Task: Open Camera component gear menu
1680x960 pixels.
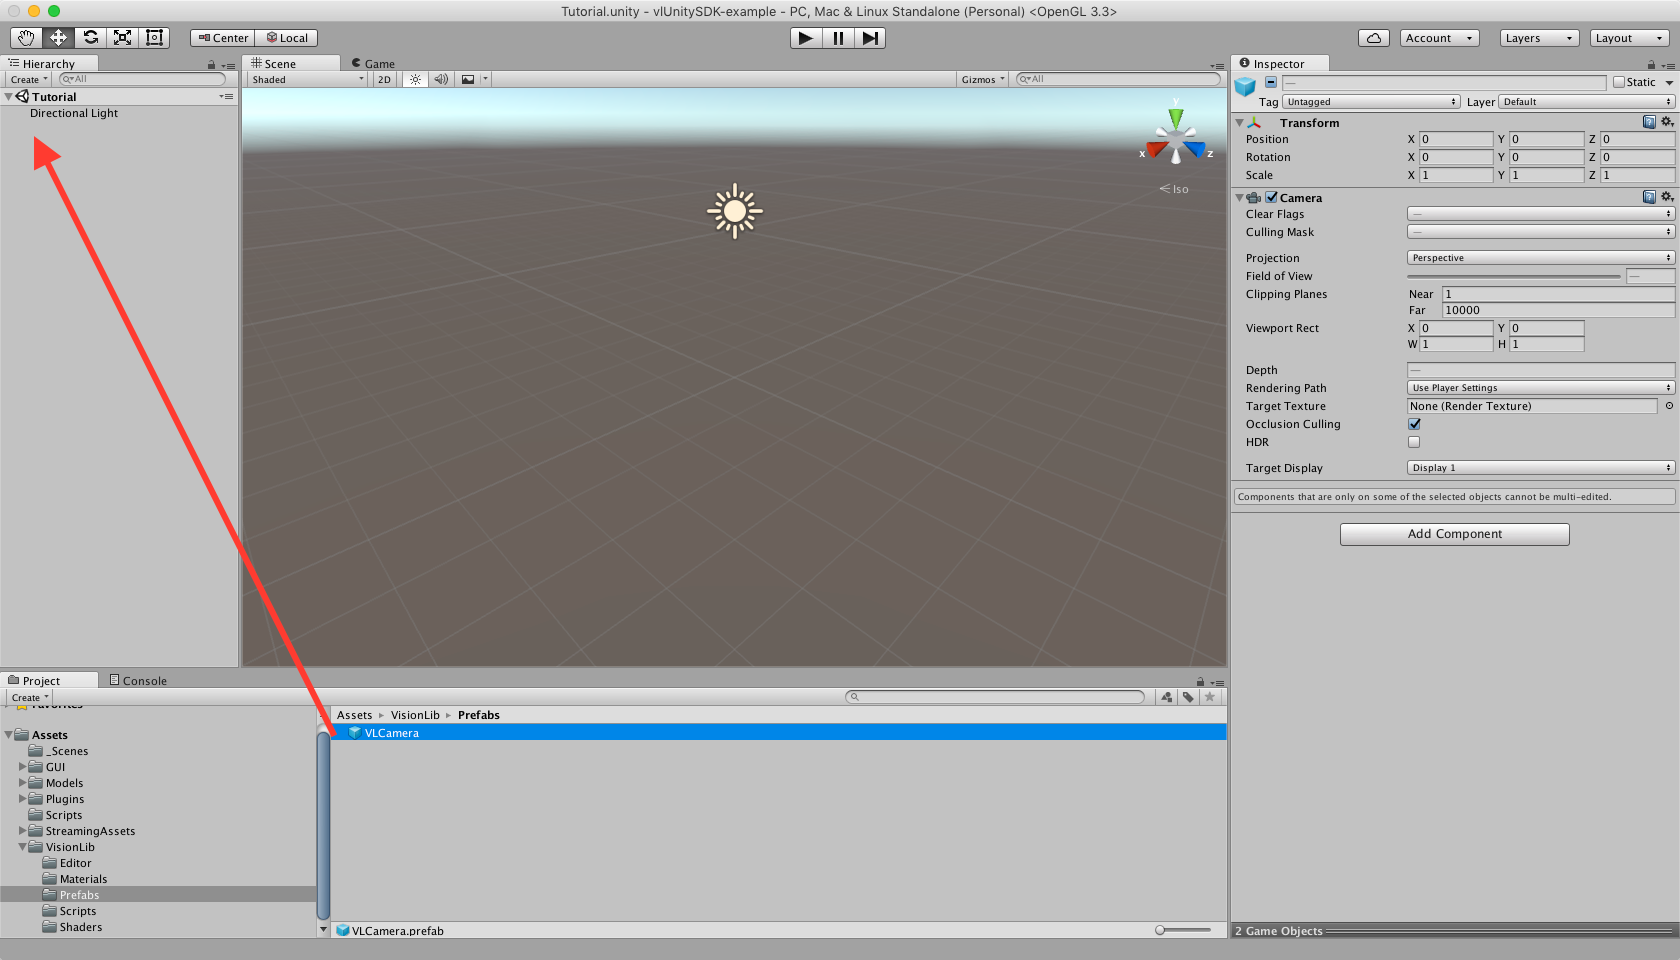Action: [x=1667, y=197]
